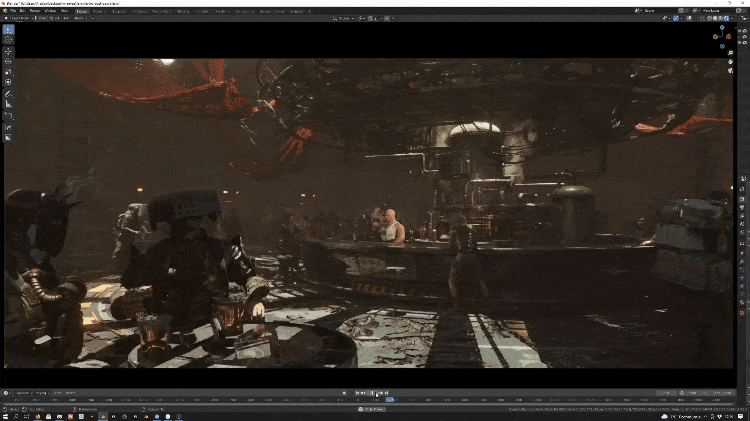Switch to wireframe viewport shading

[709, 18]
